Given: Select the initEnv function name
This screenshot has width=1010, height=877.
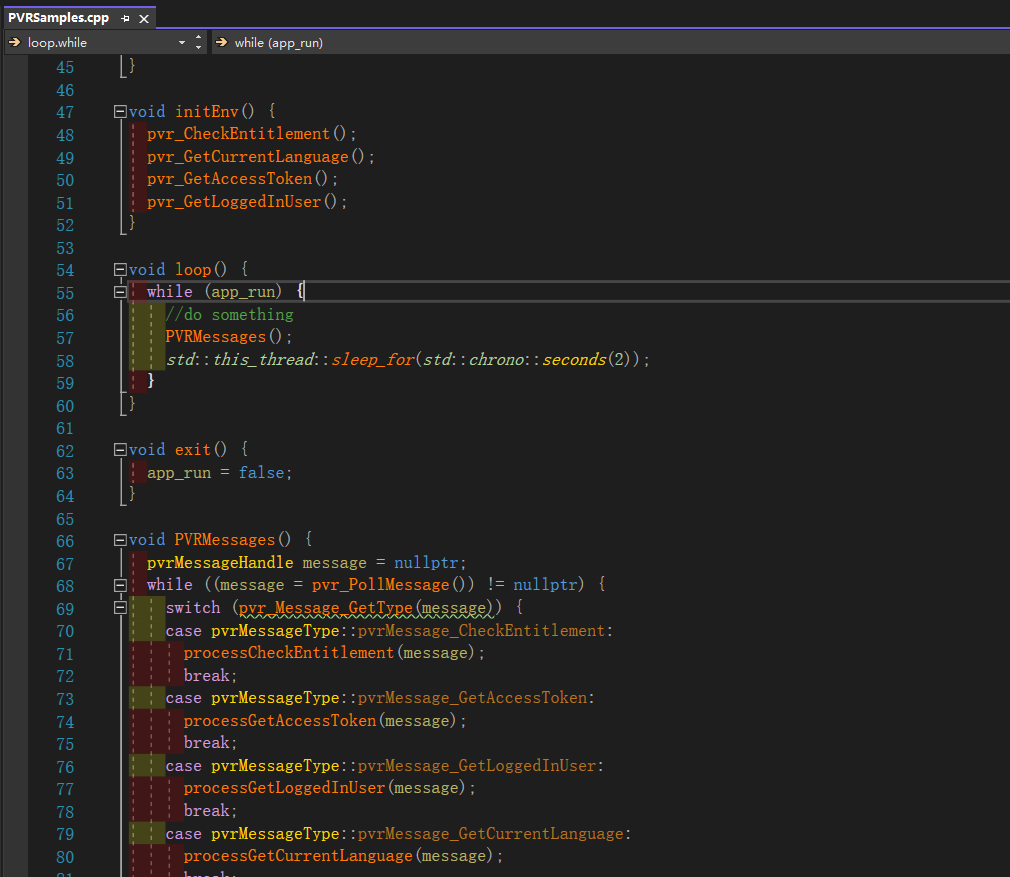Looking at the screenshot, I should click(x=207, y=111).
